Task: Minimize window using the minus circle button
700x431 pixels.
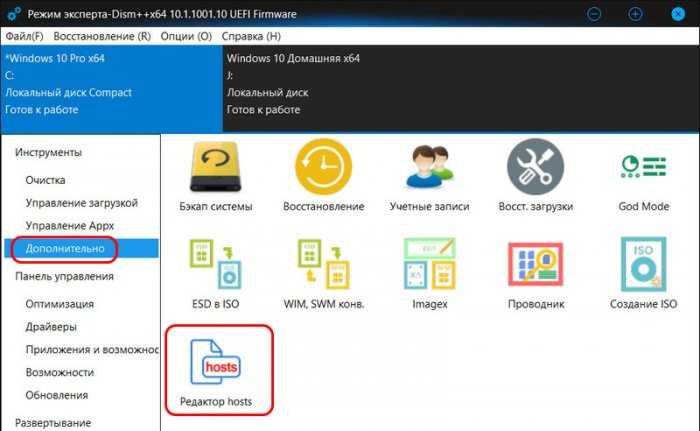Action: click(594, 14)
